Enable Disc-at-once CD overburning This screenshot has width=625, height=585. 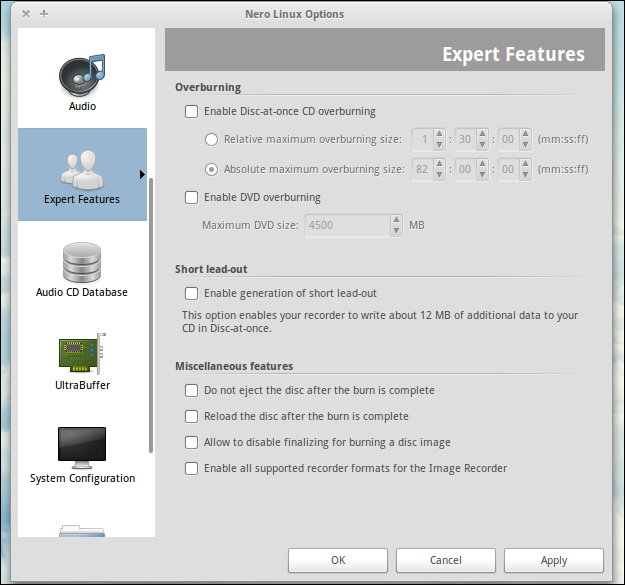pos(191,112)
